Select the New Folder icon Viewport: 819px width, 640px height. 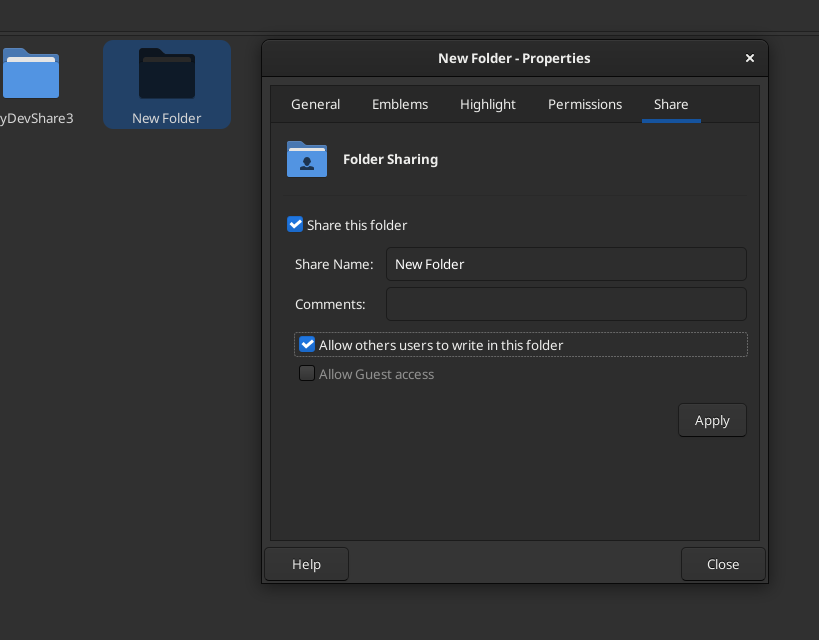pyautogui.click(x=167, y=73)
